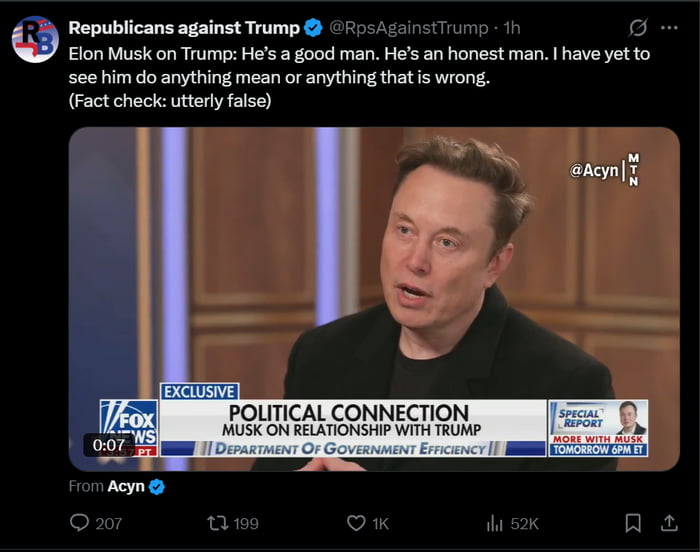Bookmark this post
Viewport: 700px width, 552px height.
pos(632,523)
